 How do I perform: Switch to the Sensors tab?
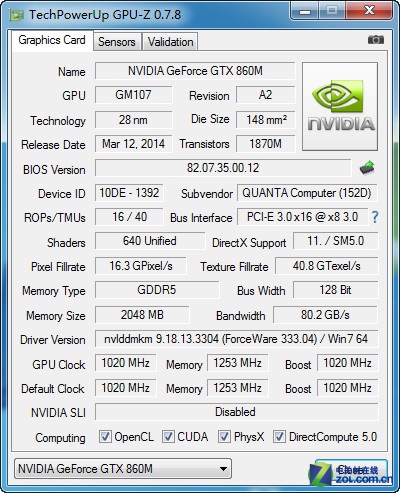tap(117, 42)
